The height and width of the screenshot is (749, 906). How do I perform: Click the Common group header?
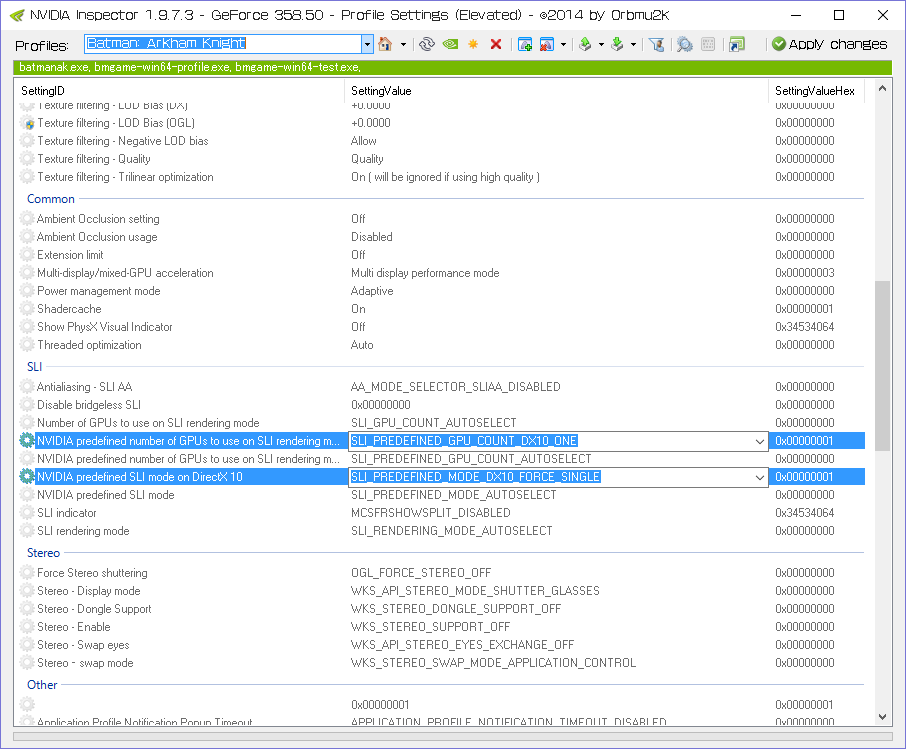point(51,199)
